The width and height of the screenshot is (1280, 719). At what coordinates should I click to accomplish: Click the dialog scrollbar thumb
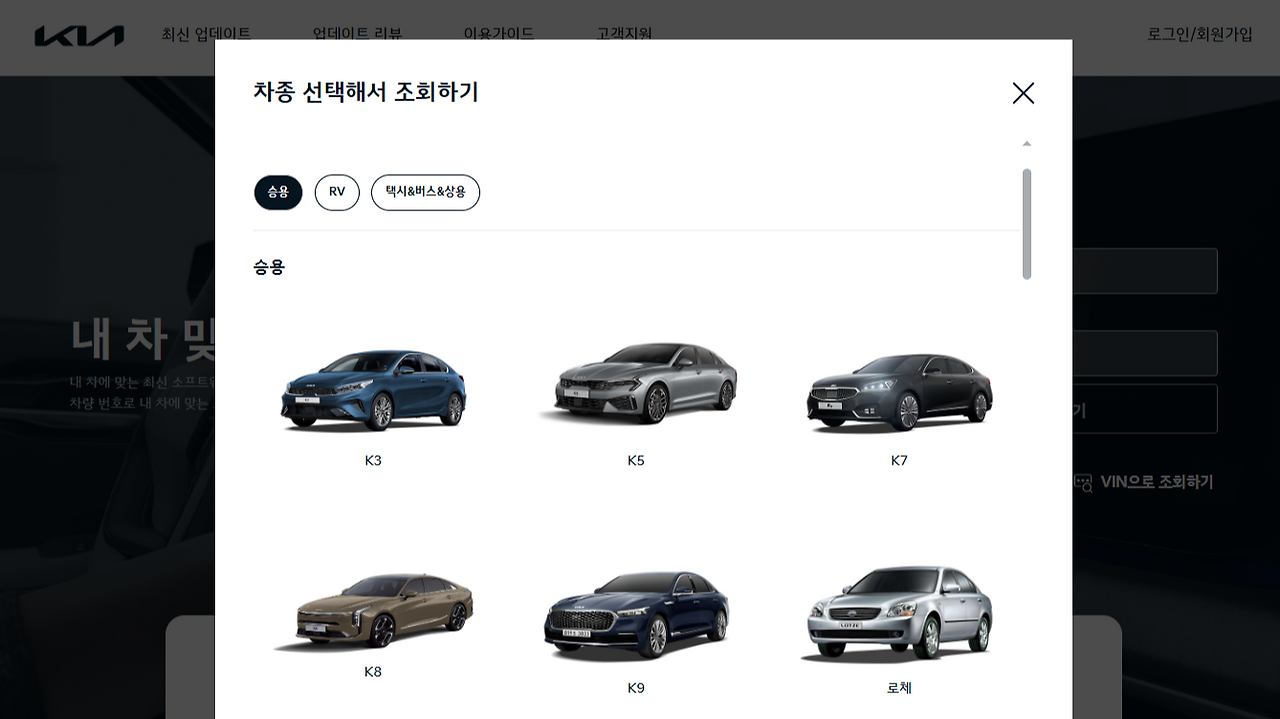click(1027, 224)
